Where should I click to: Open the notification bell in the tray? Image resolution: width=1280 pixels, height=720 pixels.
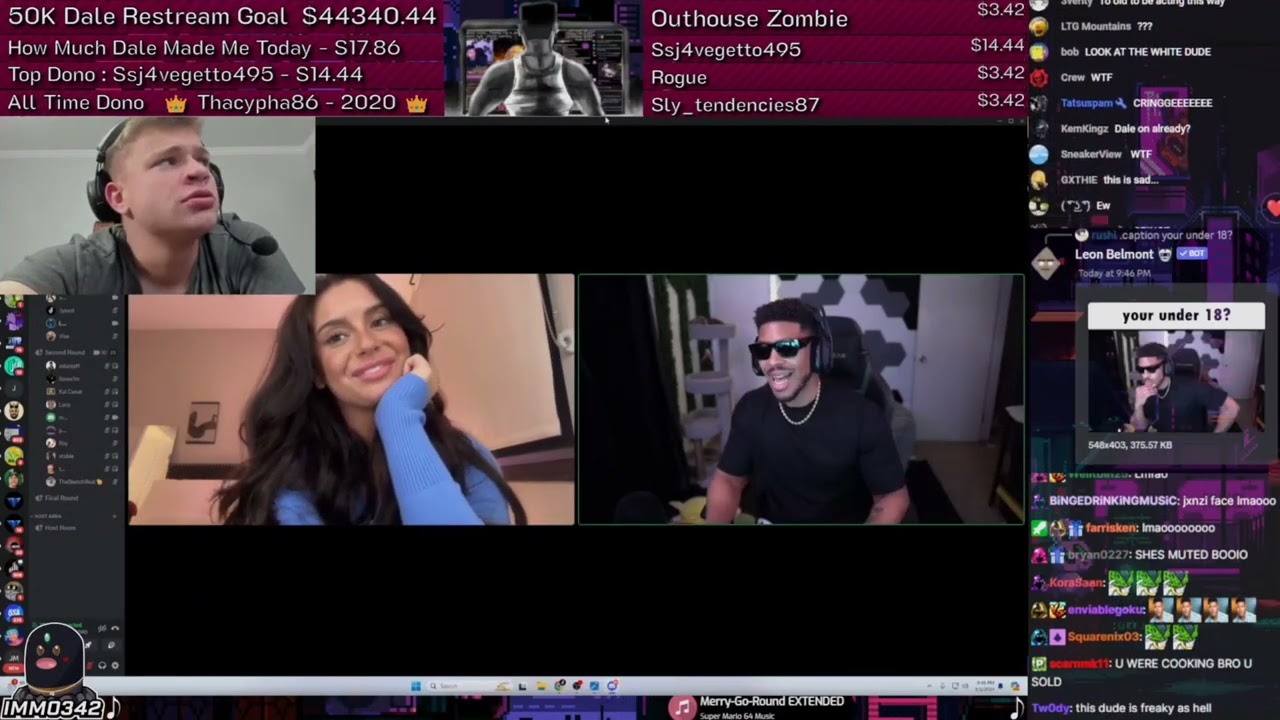pos(1000,686)
